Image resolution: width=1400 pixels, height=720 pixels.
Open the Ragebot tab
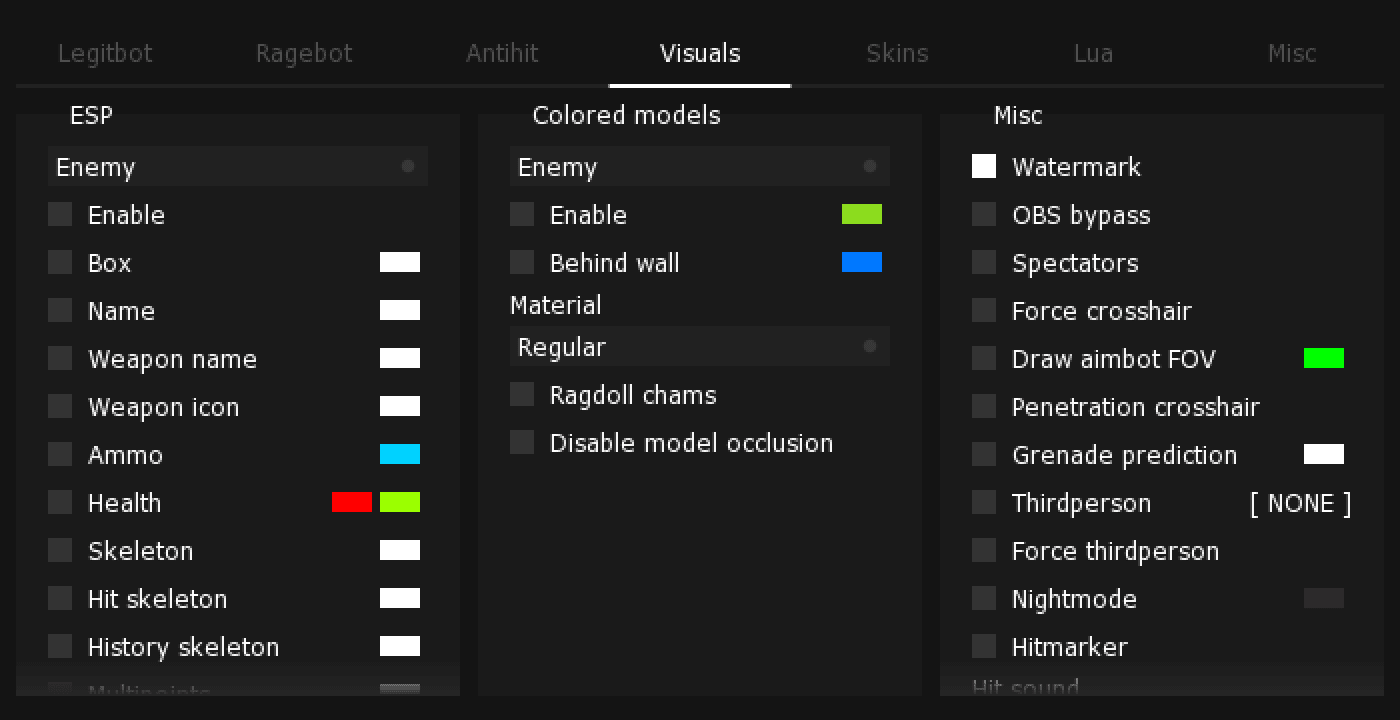[x=304, y=53]
